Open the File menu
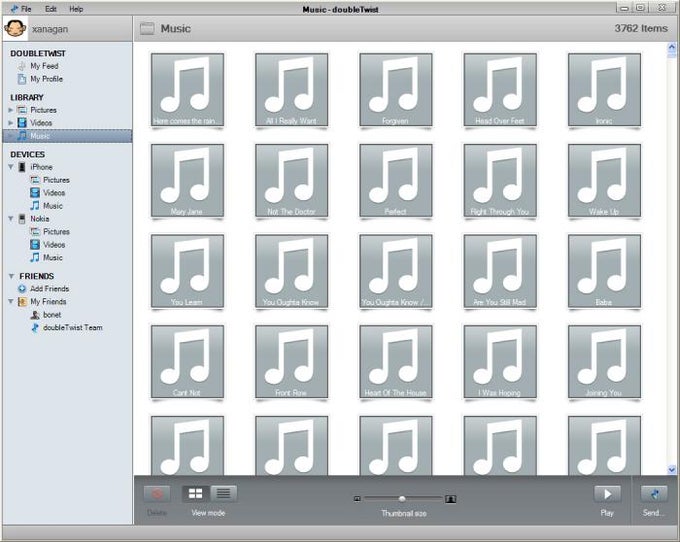 (26, 9)
